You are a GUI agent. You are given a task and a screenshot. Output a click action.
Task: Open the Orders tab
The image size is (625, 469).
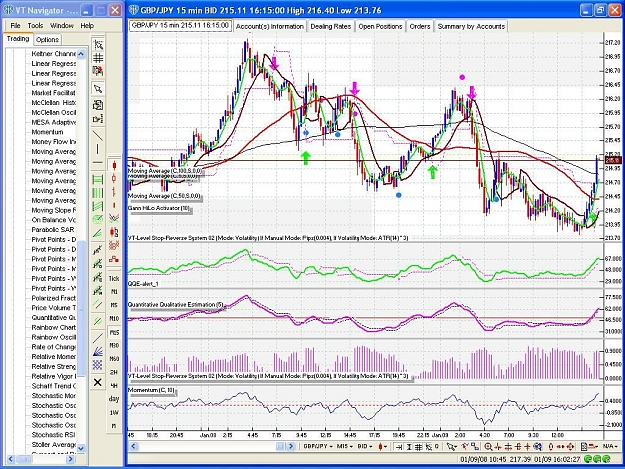tap(420, 26)
